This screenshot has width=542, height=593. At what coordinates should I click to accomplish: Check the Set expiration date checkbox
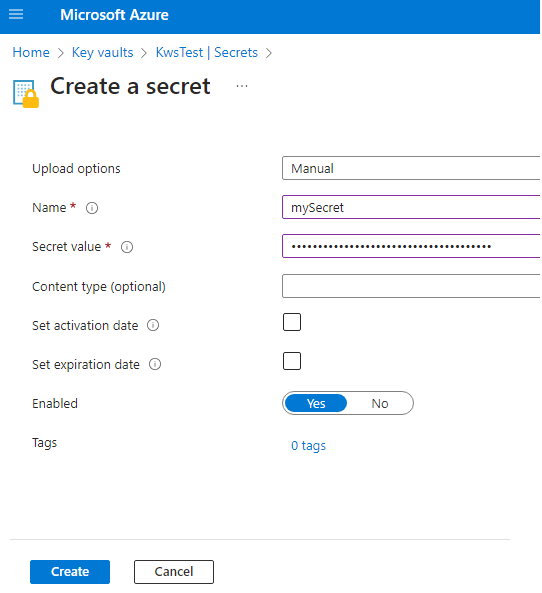[292, 361]
